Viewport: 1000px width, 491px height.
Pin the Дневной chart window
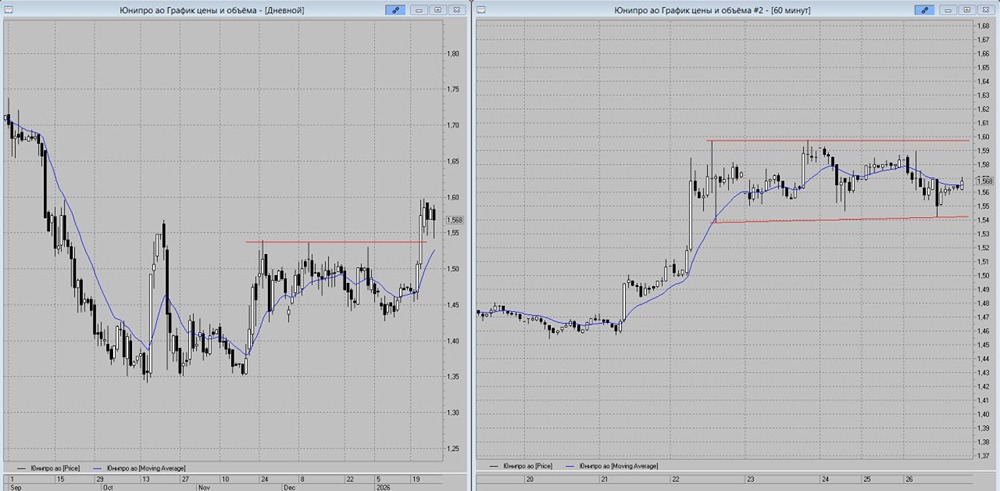coord(395,10)
